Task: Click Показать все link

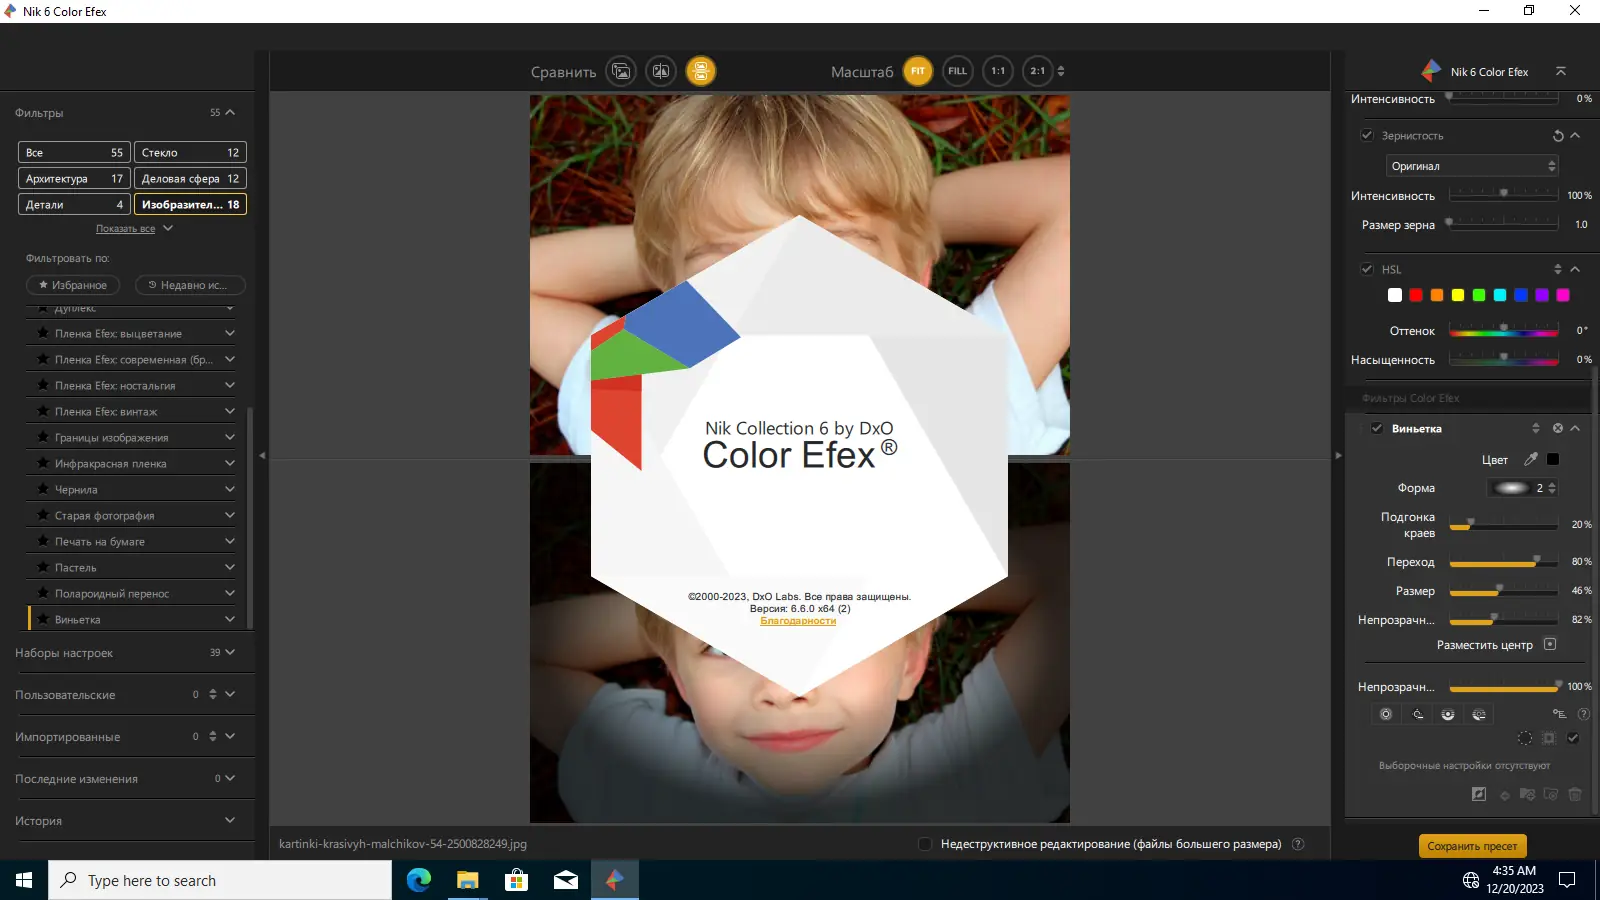Action: coord(125,229)
